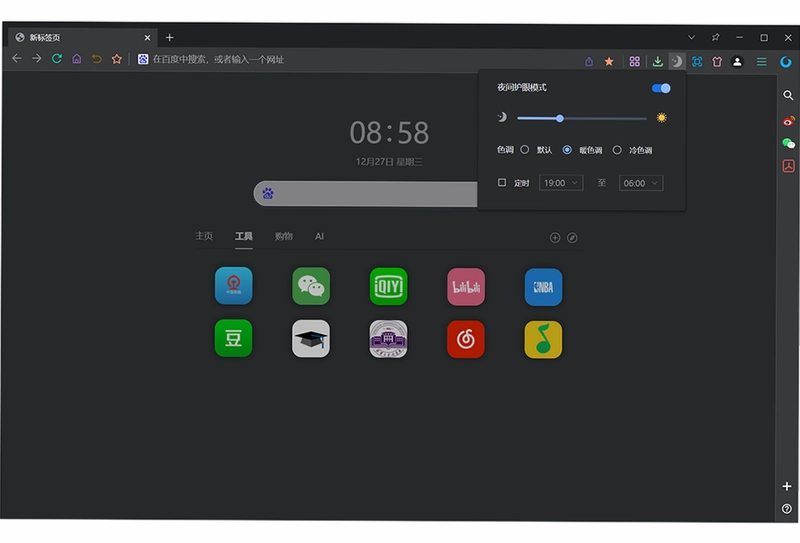Viewport: 800px width, 543px height.
Task: Open the 19:00 start time dropdown
Action: pyautogui.click(x=561, y=183)
